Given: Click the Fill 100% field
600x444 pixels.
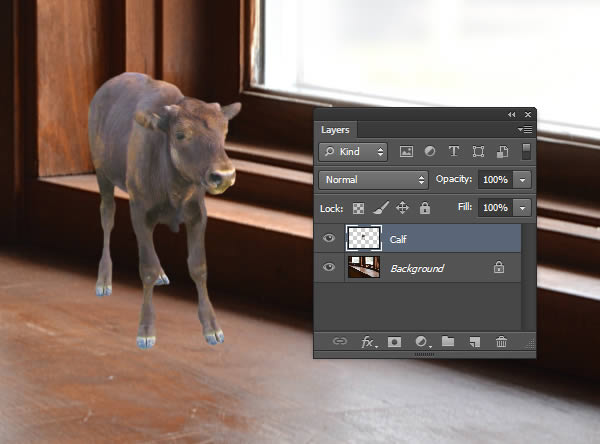Looking at the screenshot, I should pyautogui.click(x=496, y=208).
